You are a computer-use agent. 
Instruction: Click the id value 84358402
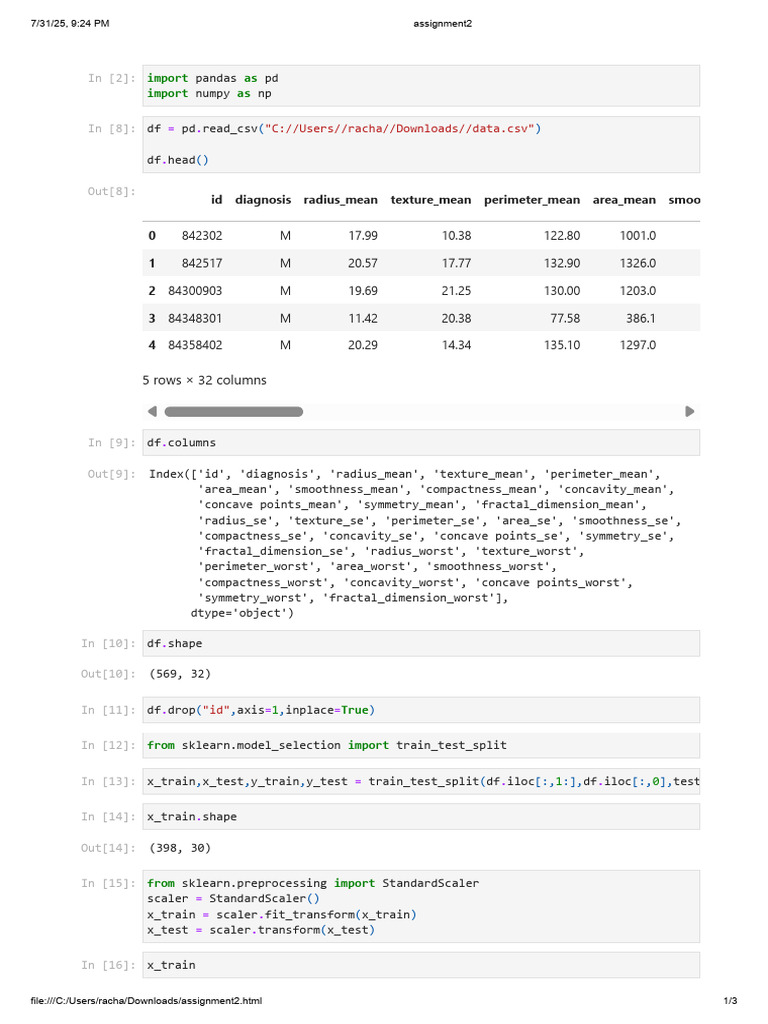coord(195,345)
